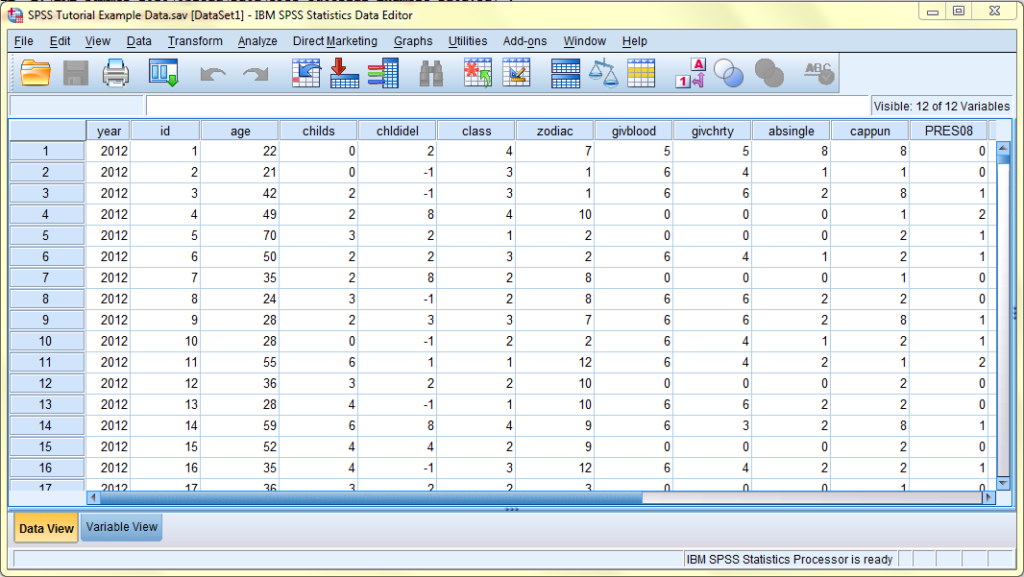Image resolution: width=1024 pixels, height=577 pixels.
Task: Minimize the SPSS Data Editor window
Action: pyautogui.click(x=933, y=11)
